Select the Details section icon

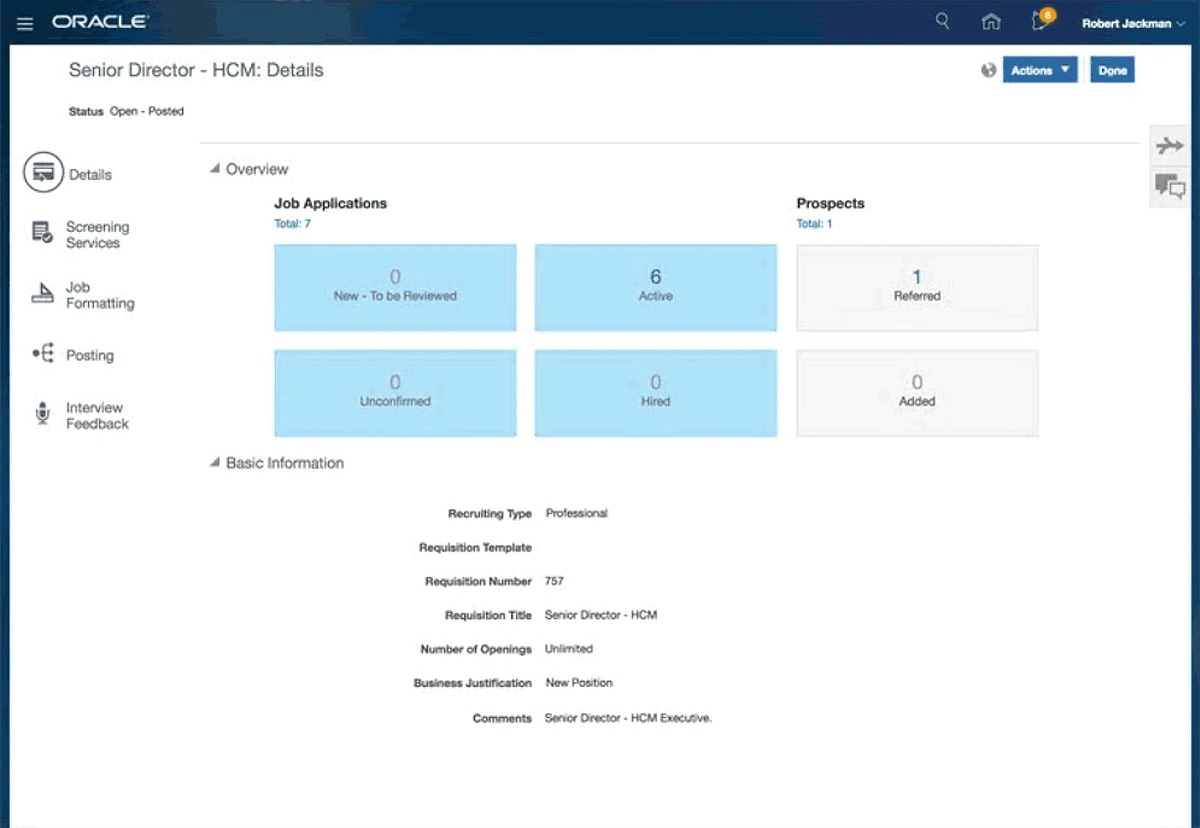[43, 173]
